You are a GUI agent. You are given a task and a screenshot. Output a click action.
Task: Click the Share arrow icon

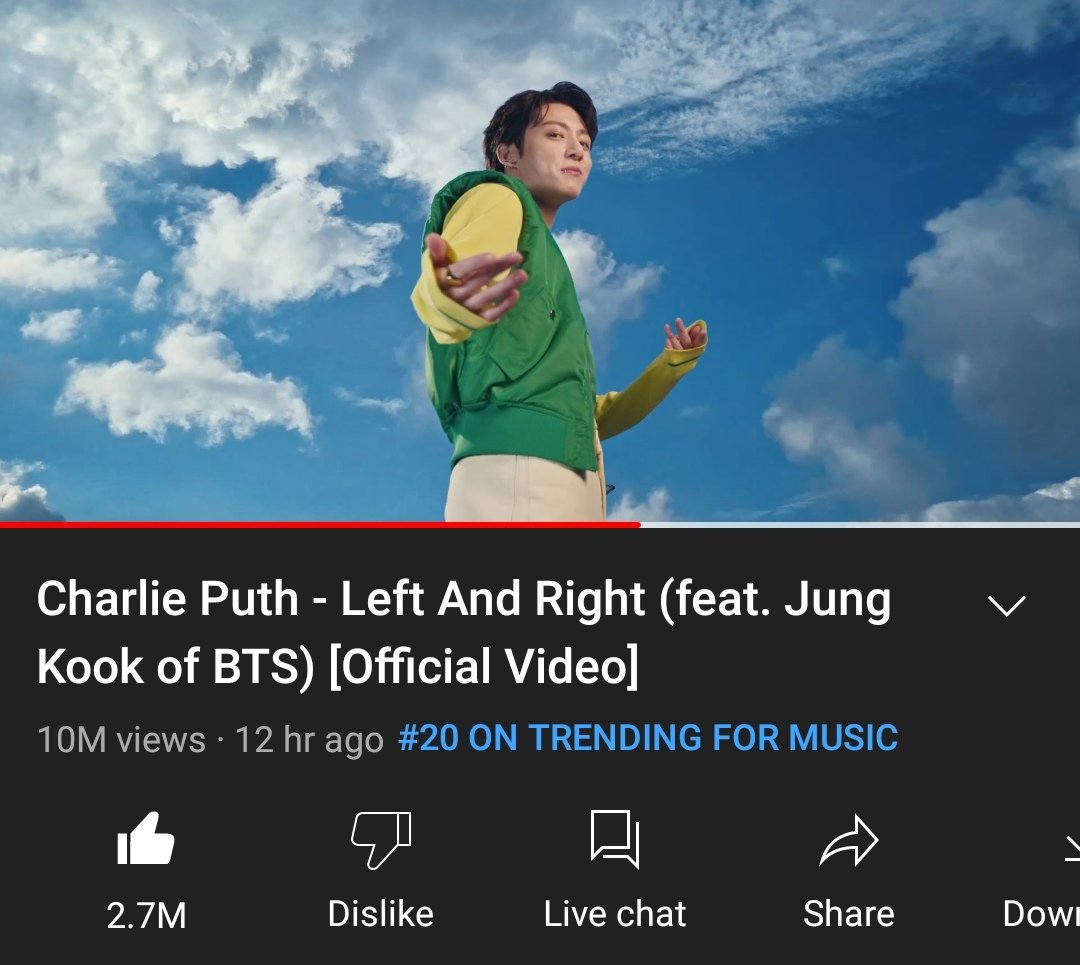click(x=849, y=840)
